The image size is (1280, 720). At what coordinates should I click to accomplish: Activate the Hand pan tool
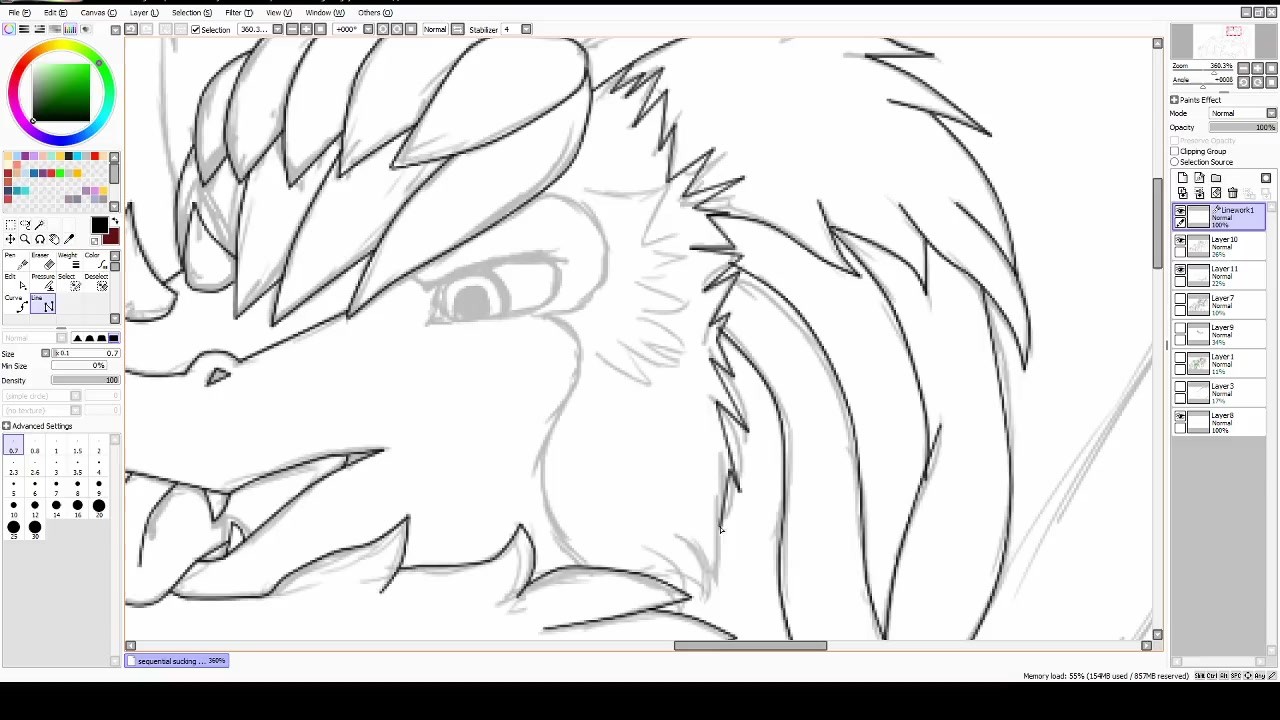coord(54,239)
